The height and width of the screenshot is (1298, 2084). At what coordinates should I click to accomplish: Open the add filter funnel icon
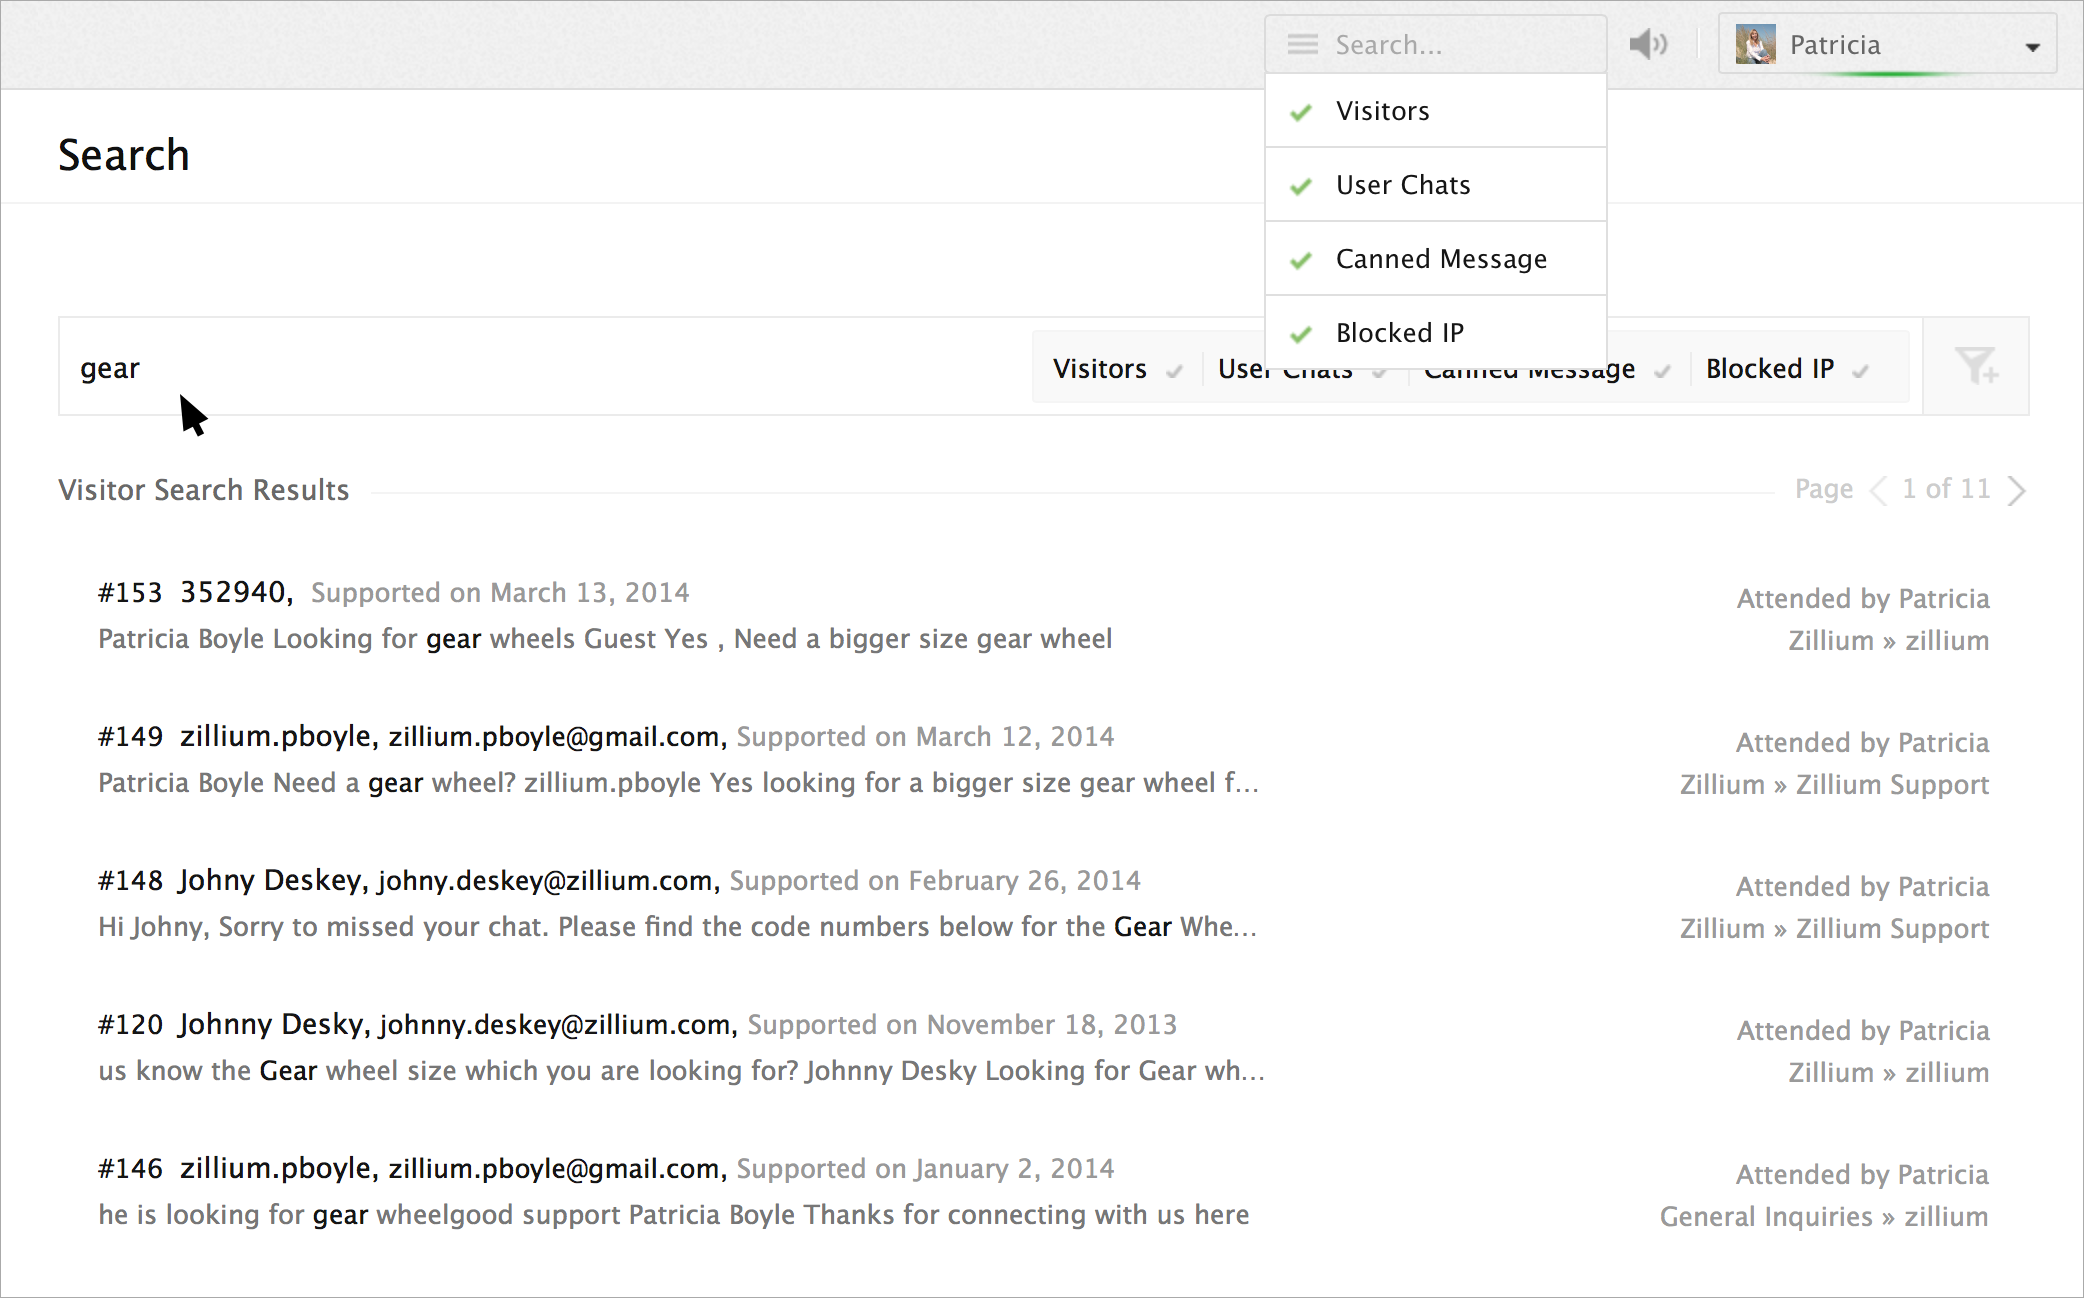(x=1976, y=366)
